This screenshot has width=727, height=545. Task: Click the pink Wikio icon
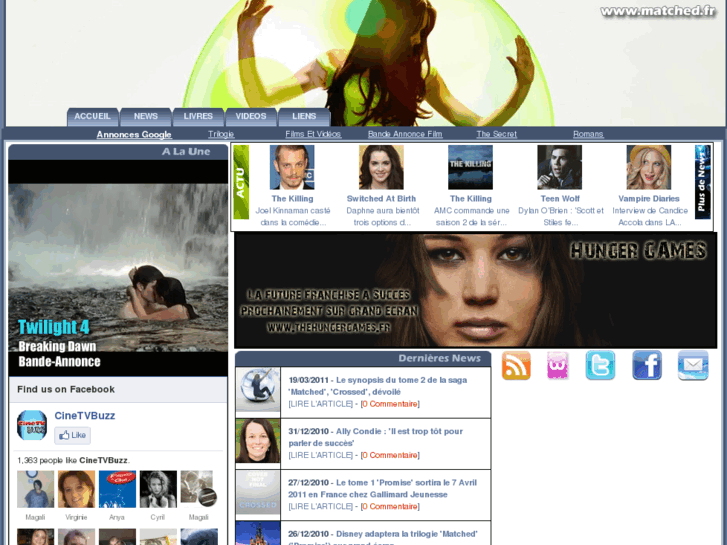[x=557, y=365]
